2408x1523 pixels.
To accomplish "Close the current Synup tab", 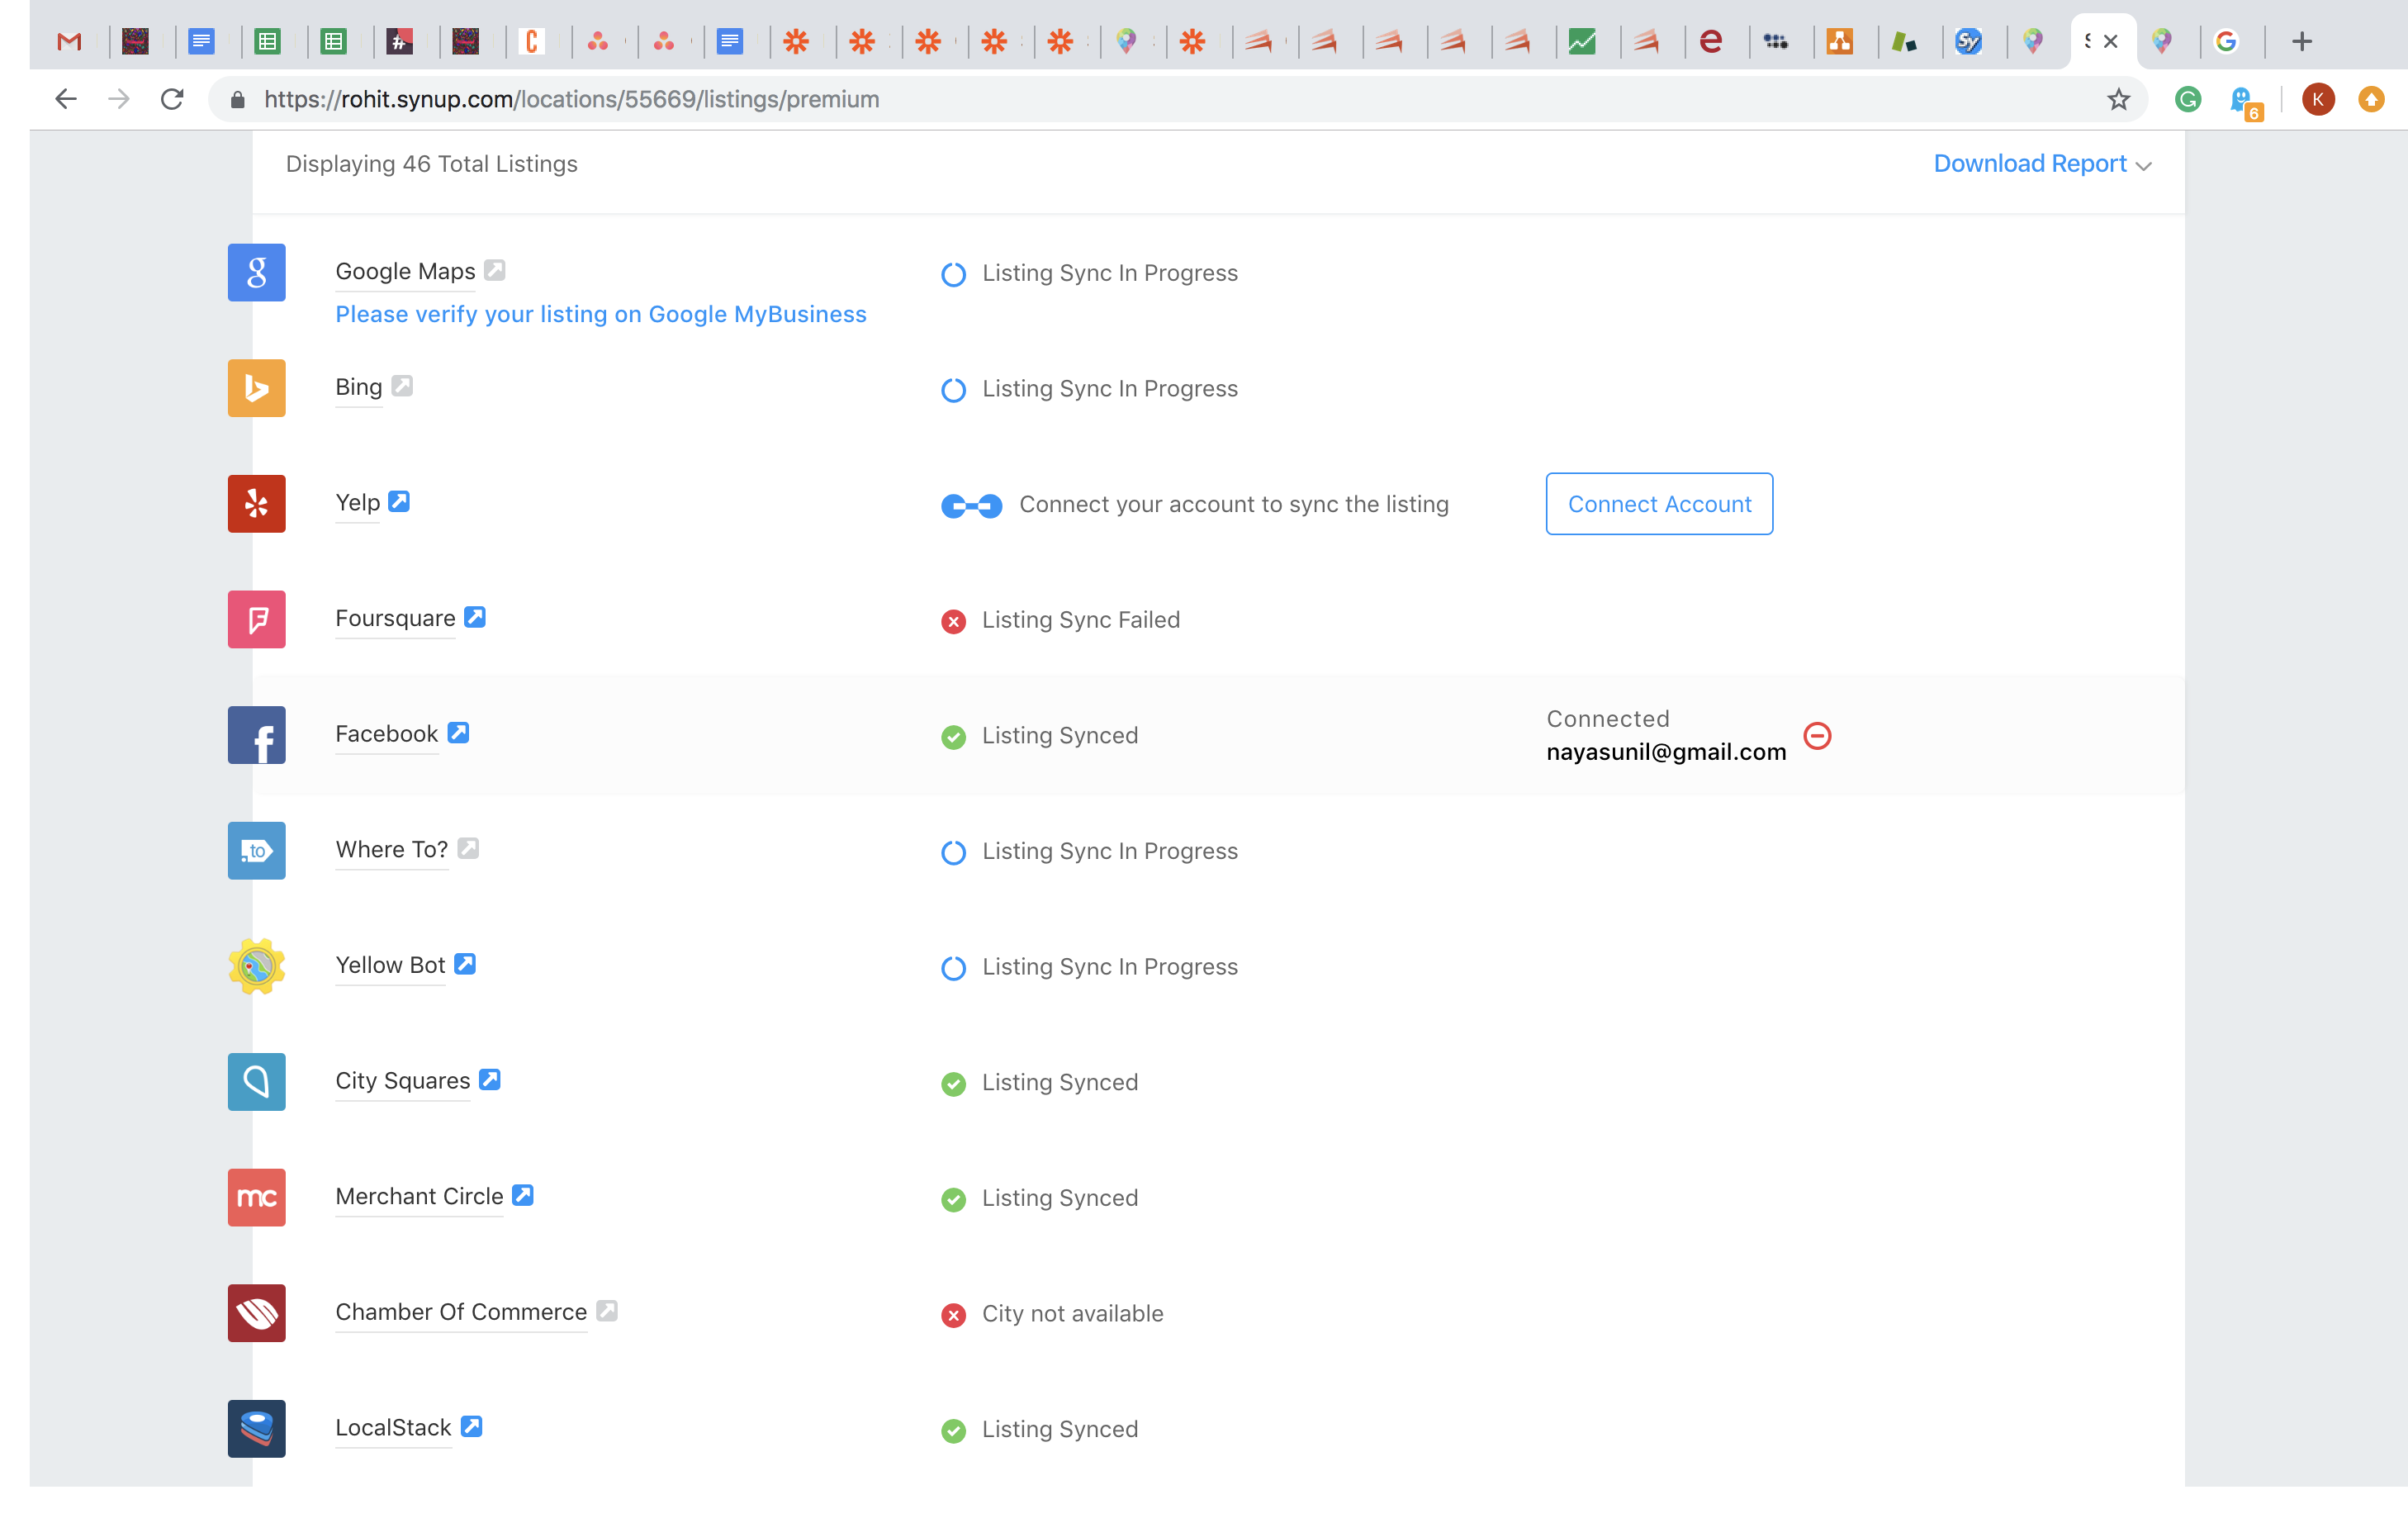I will pos(2111,41).
